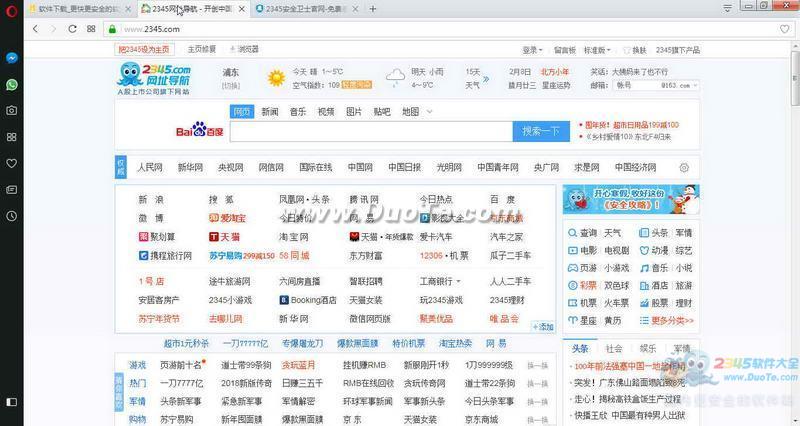This screenshot has width=800, height=426.
Task: Select the 新闻 search tab
Action: pyautogui.click(x=270, y=112)
